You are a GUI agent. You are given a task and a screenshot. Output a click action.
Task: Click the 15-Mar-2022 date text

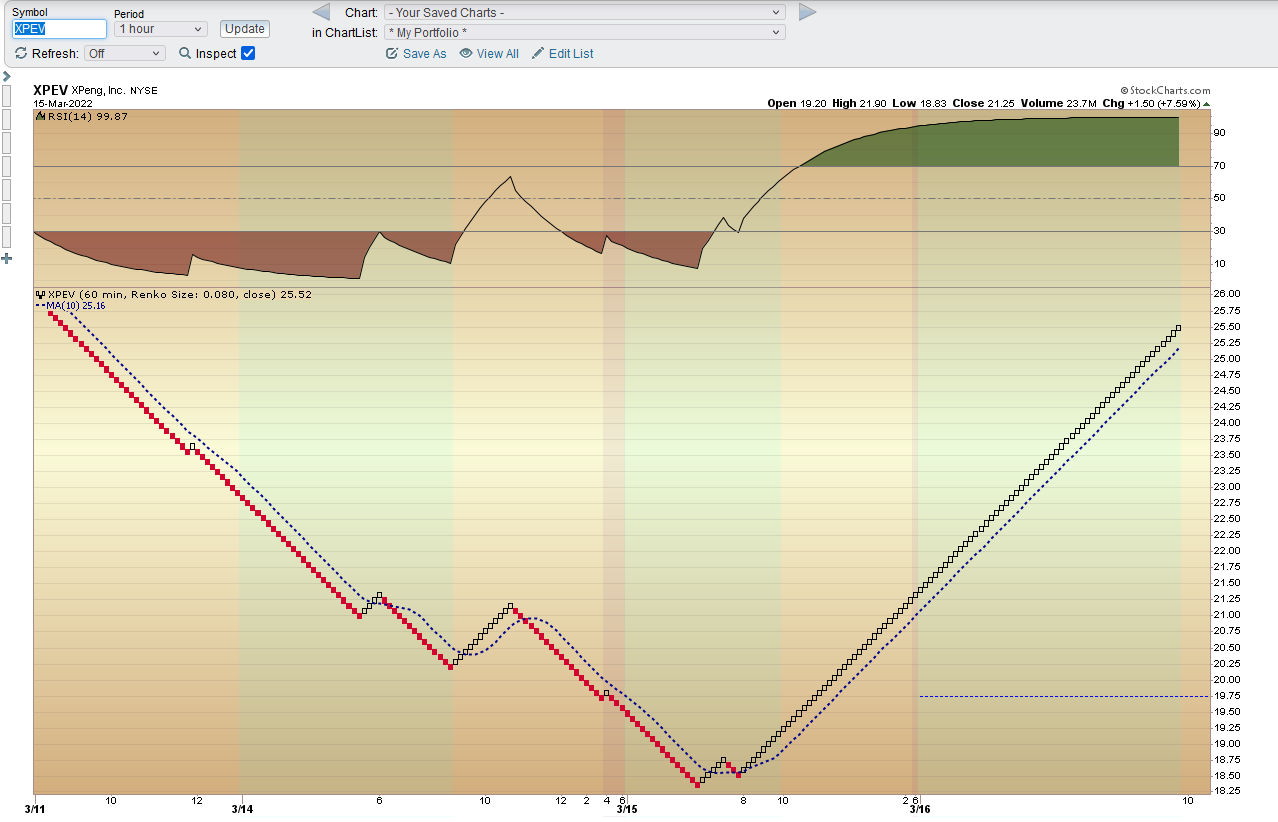[x=61, y=103]
